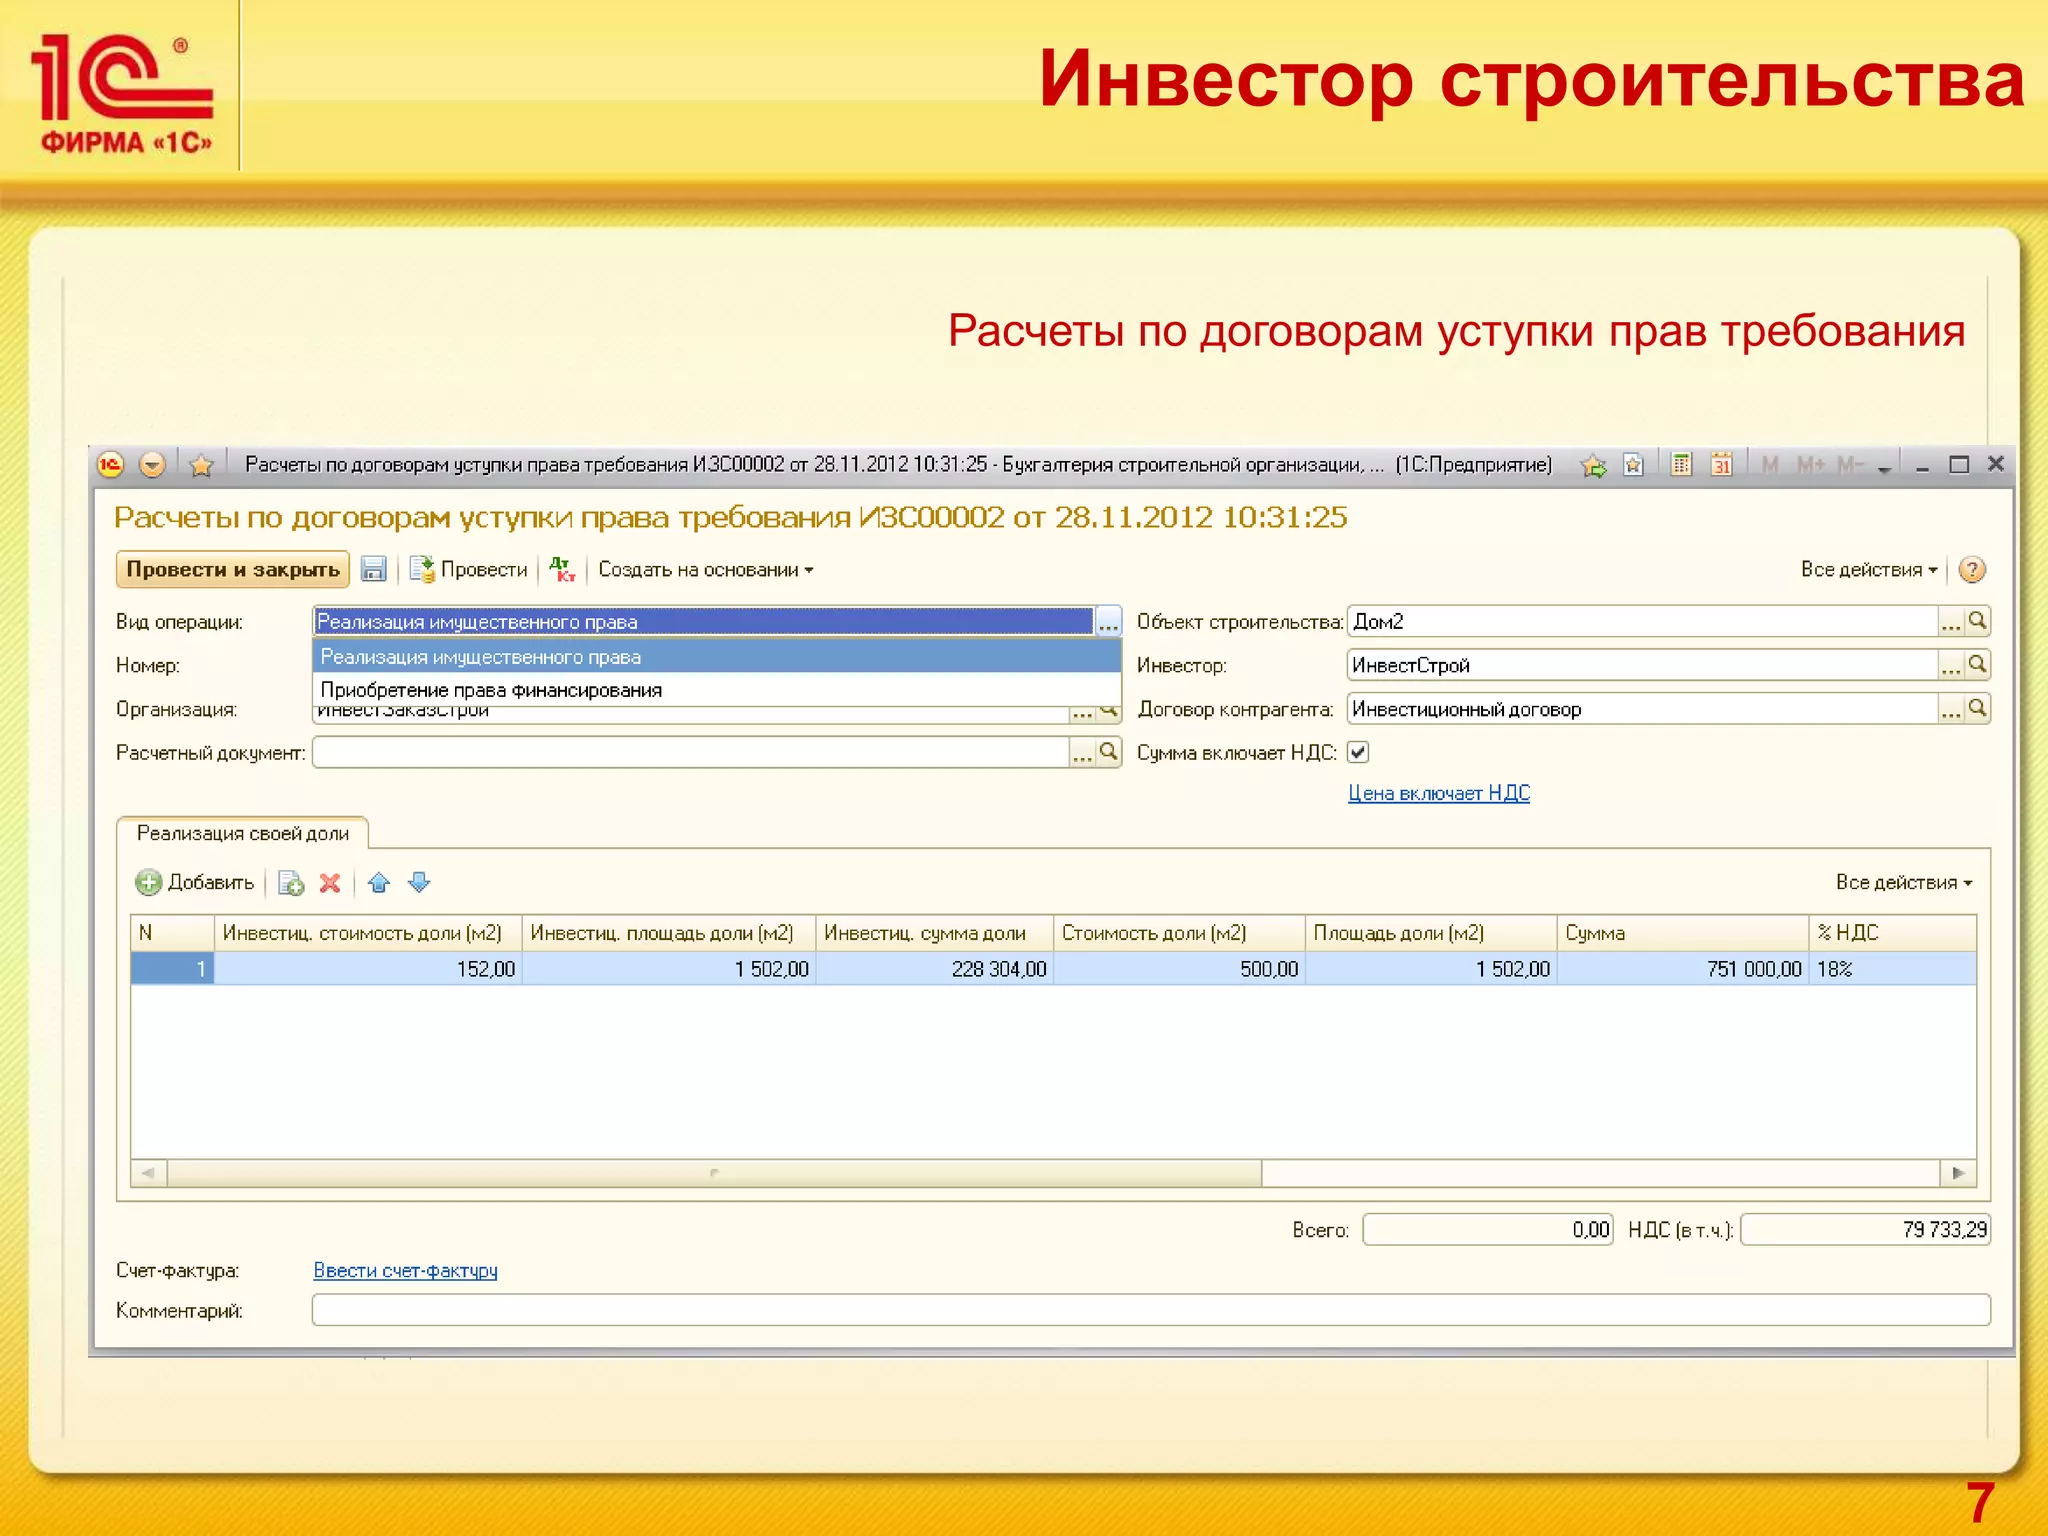Expand the Создать на основании dropdown
Image resolution: width=2048 pixels, height=1536 pixels.
(706, 569)
